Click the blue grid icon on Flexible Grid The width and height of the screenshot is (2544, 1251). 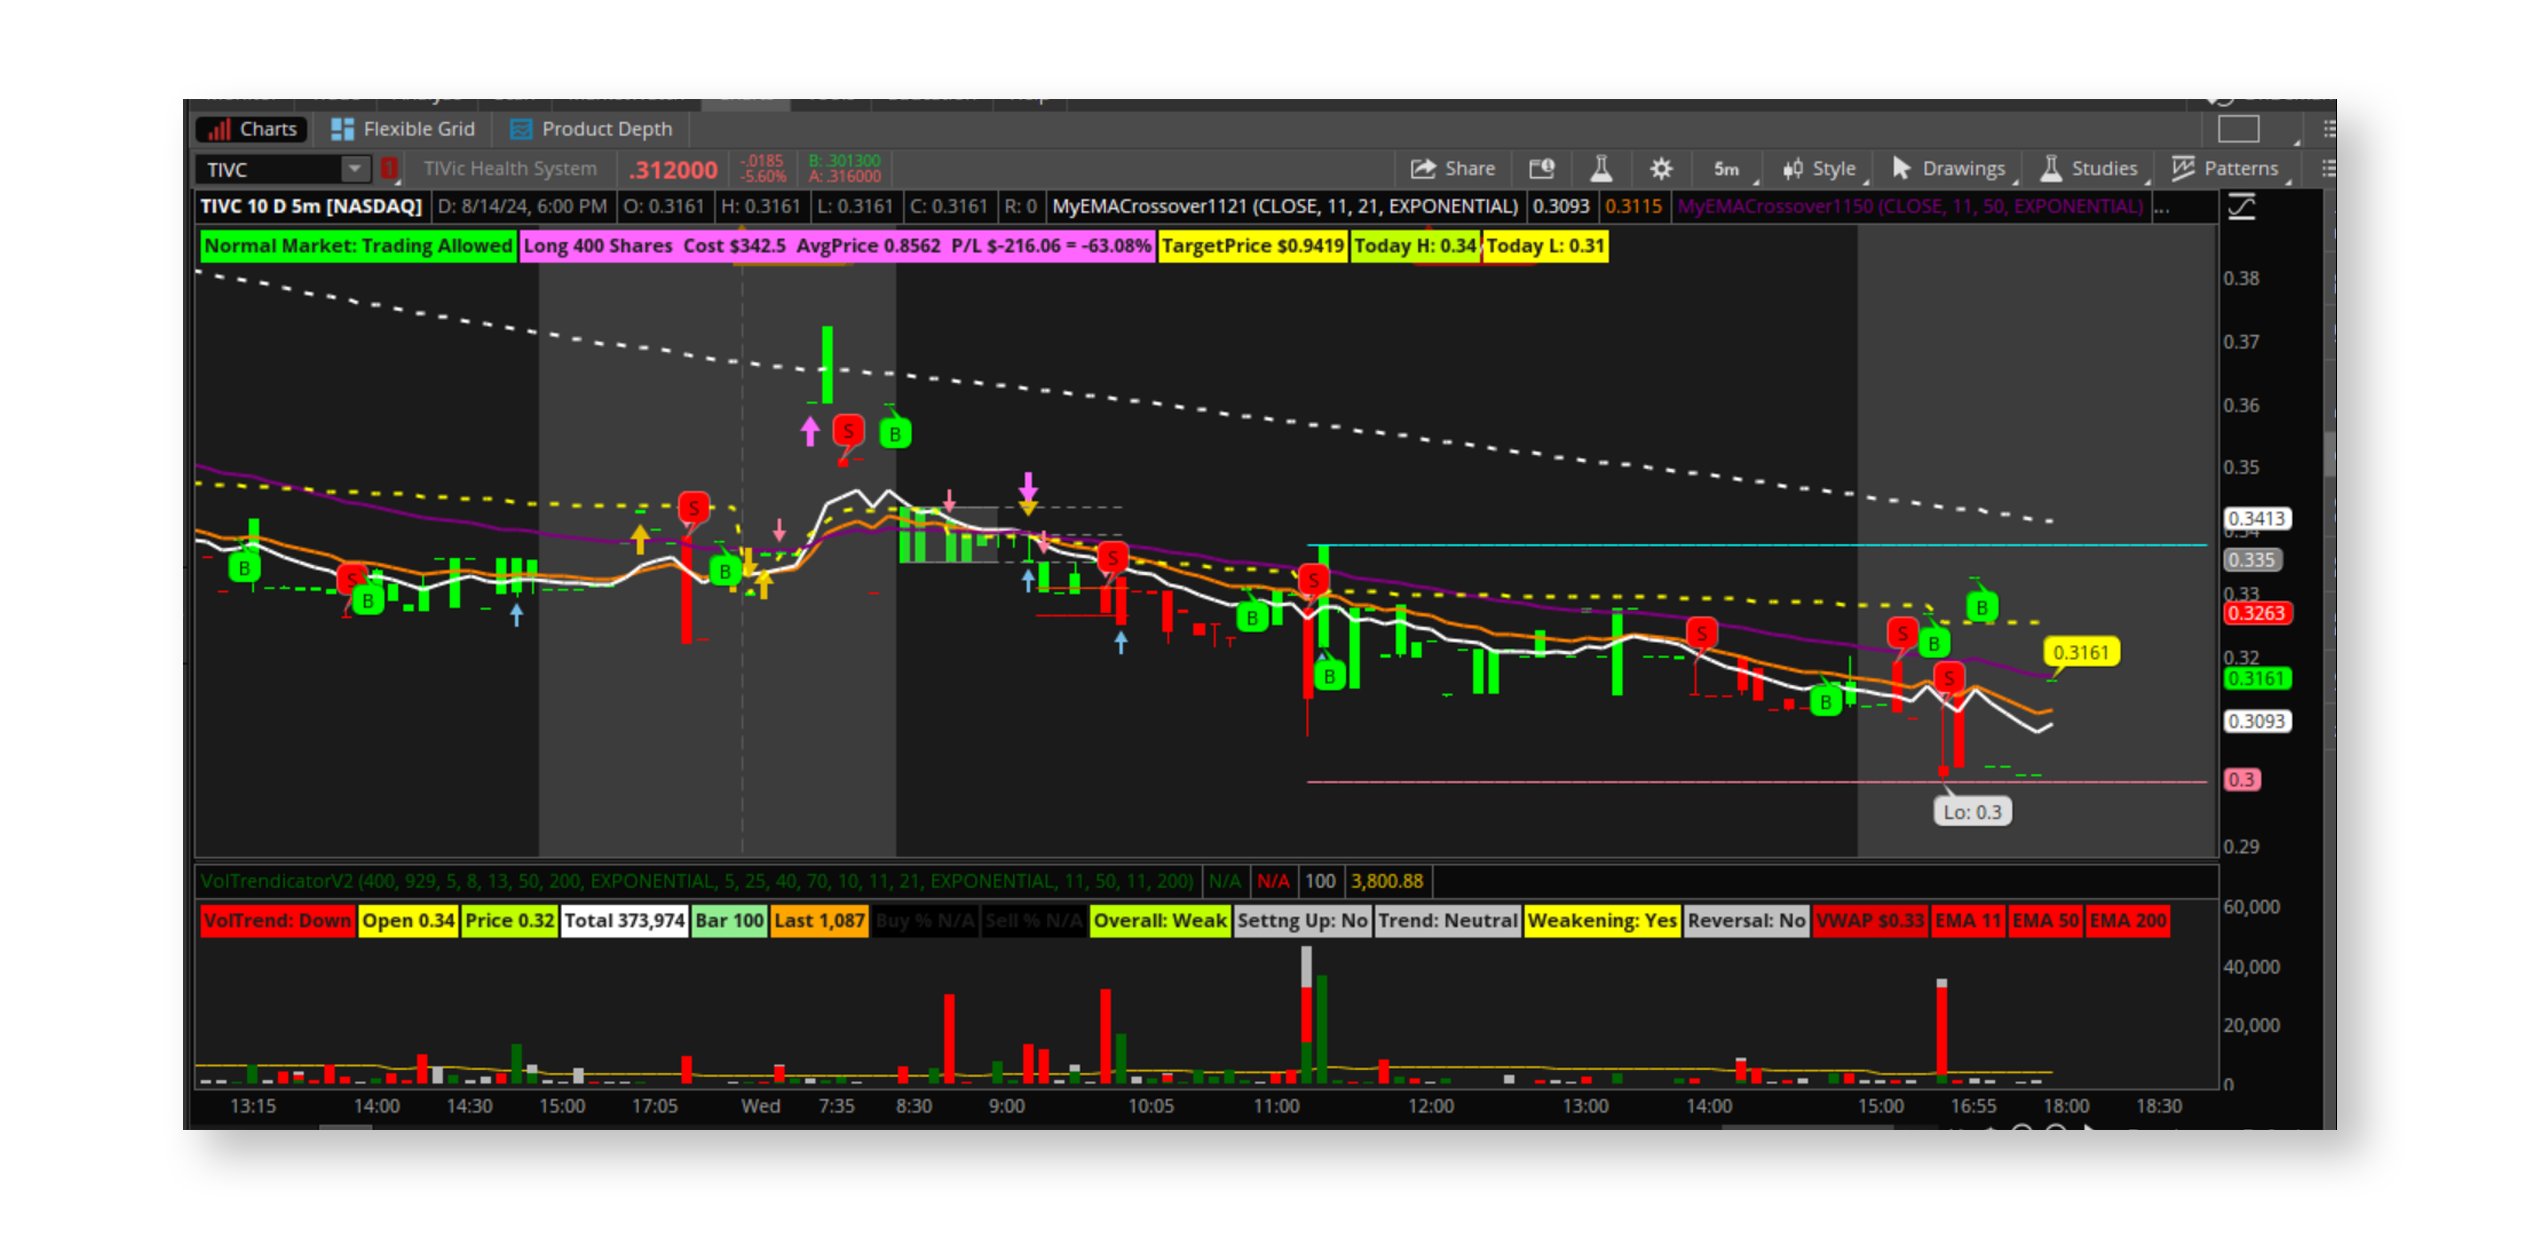[x=341, y=129]
